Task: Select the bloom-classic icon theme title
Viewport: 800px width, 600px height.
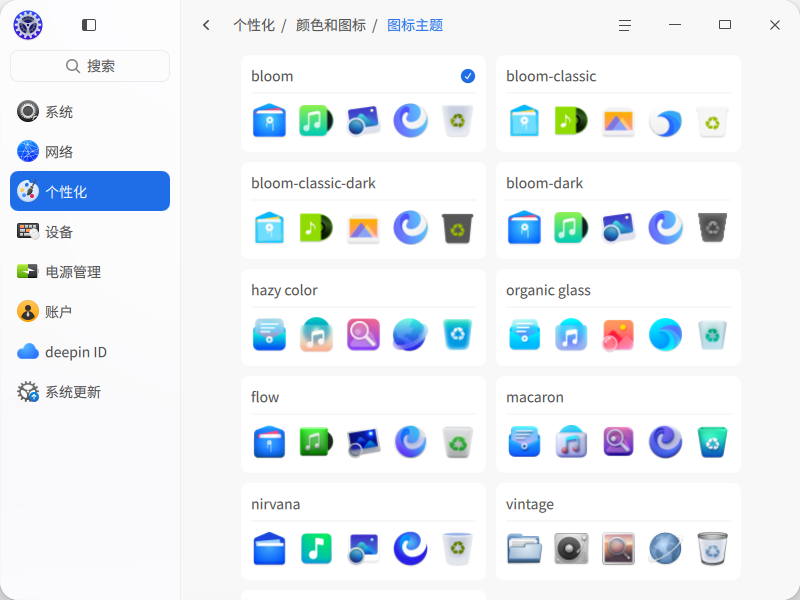Action: coord(551,76)
